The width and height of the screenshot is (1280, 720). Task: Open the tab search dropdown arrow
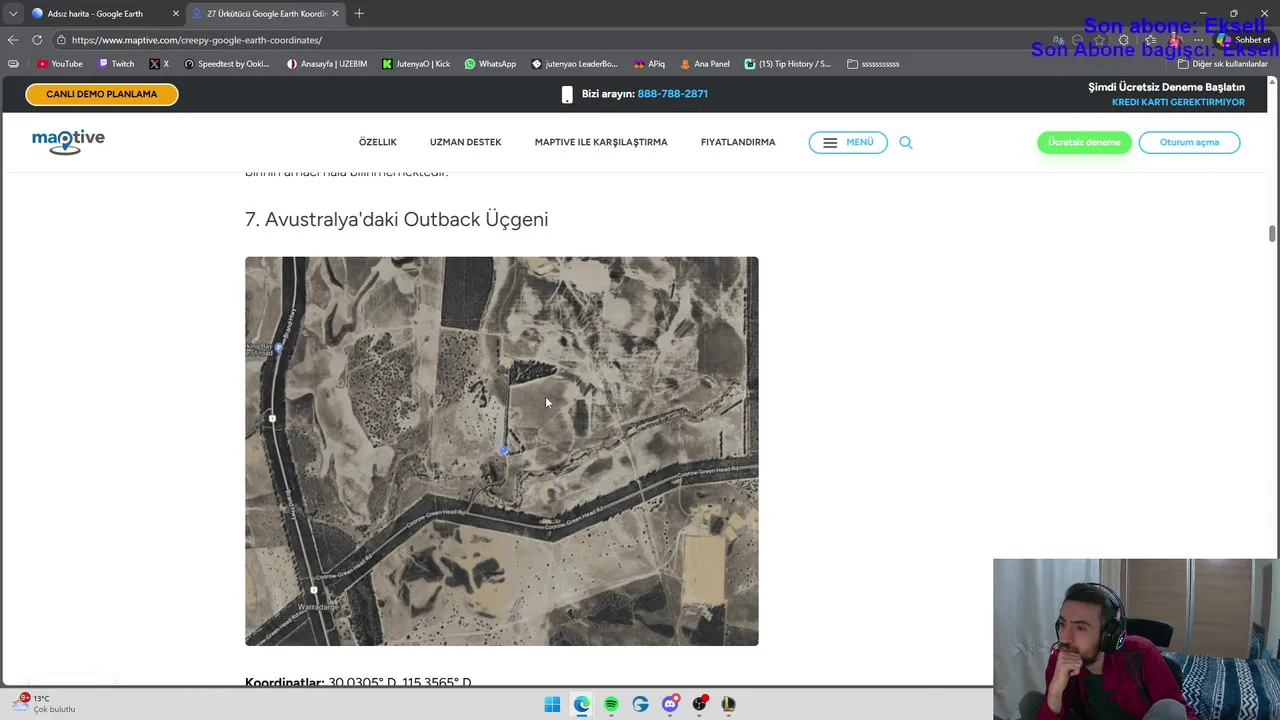pos(12,14)
